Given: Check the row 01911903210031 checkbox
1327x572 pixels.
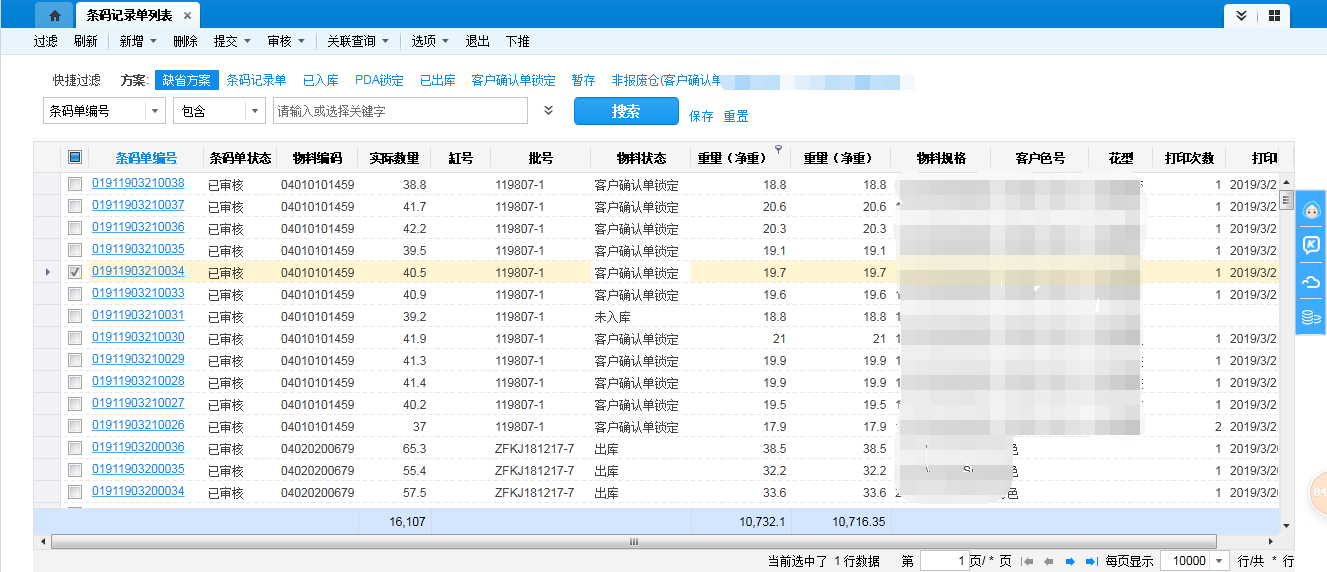Looking at the screenshot, I should (x=75, y=317).
